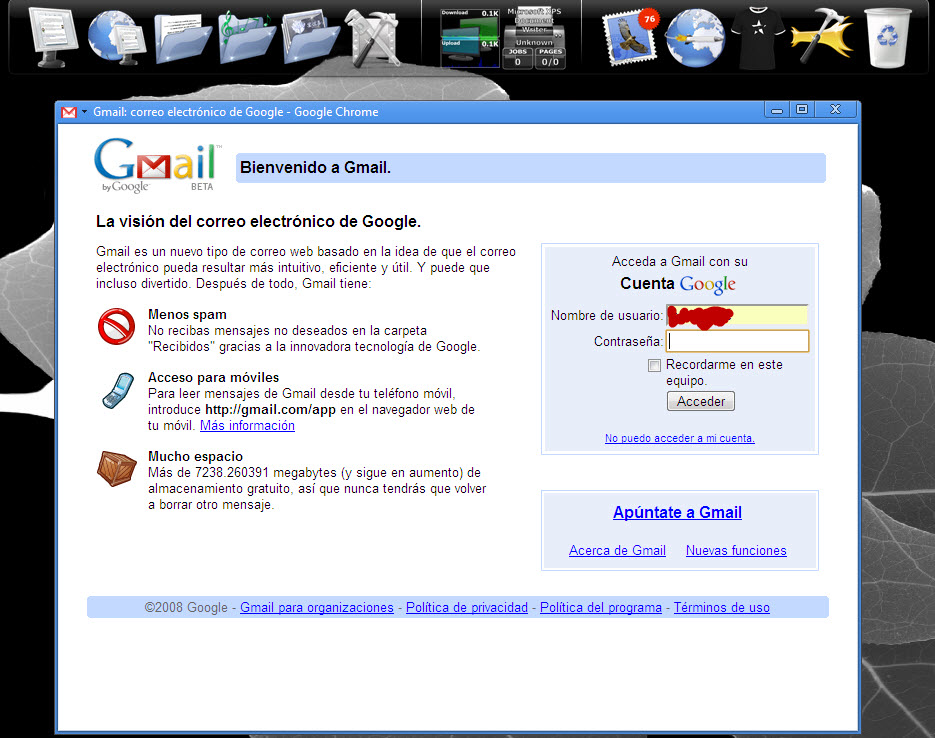Click the http://gmail.com/app bold text
The height and width of the screenshot is (738, 935).
pos(270,410)
